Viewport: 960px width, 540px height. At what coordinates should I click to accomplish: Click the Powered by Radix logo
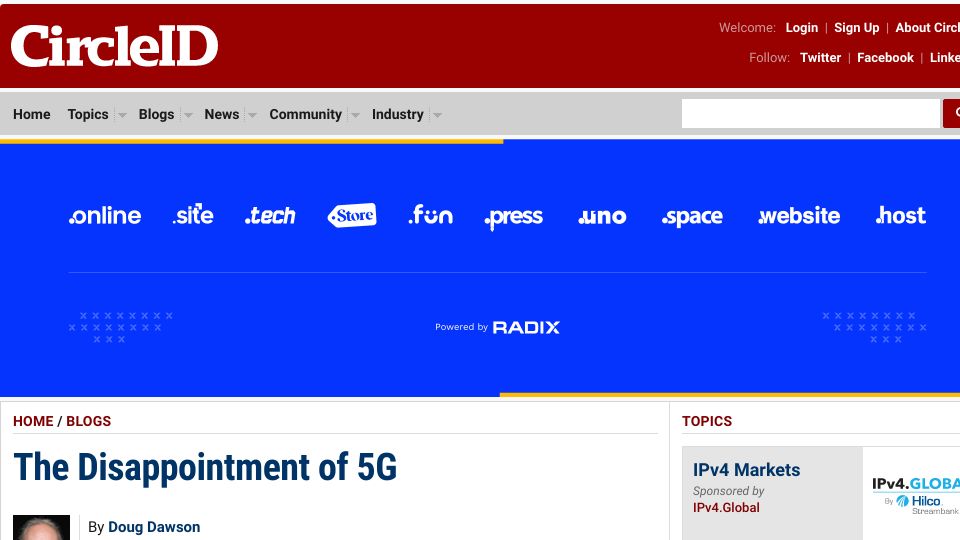click(497, 328)
